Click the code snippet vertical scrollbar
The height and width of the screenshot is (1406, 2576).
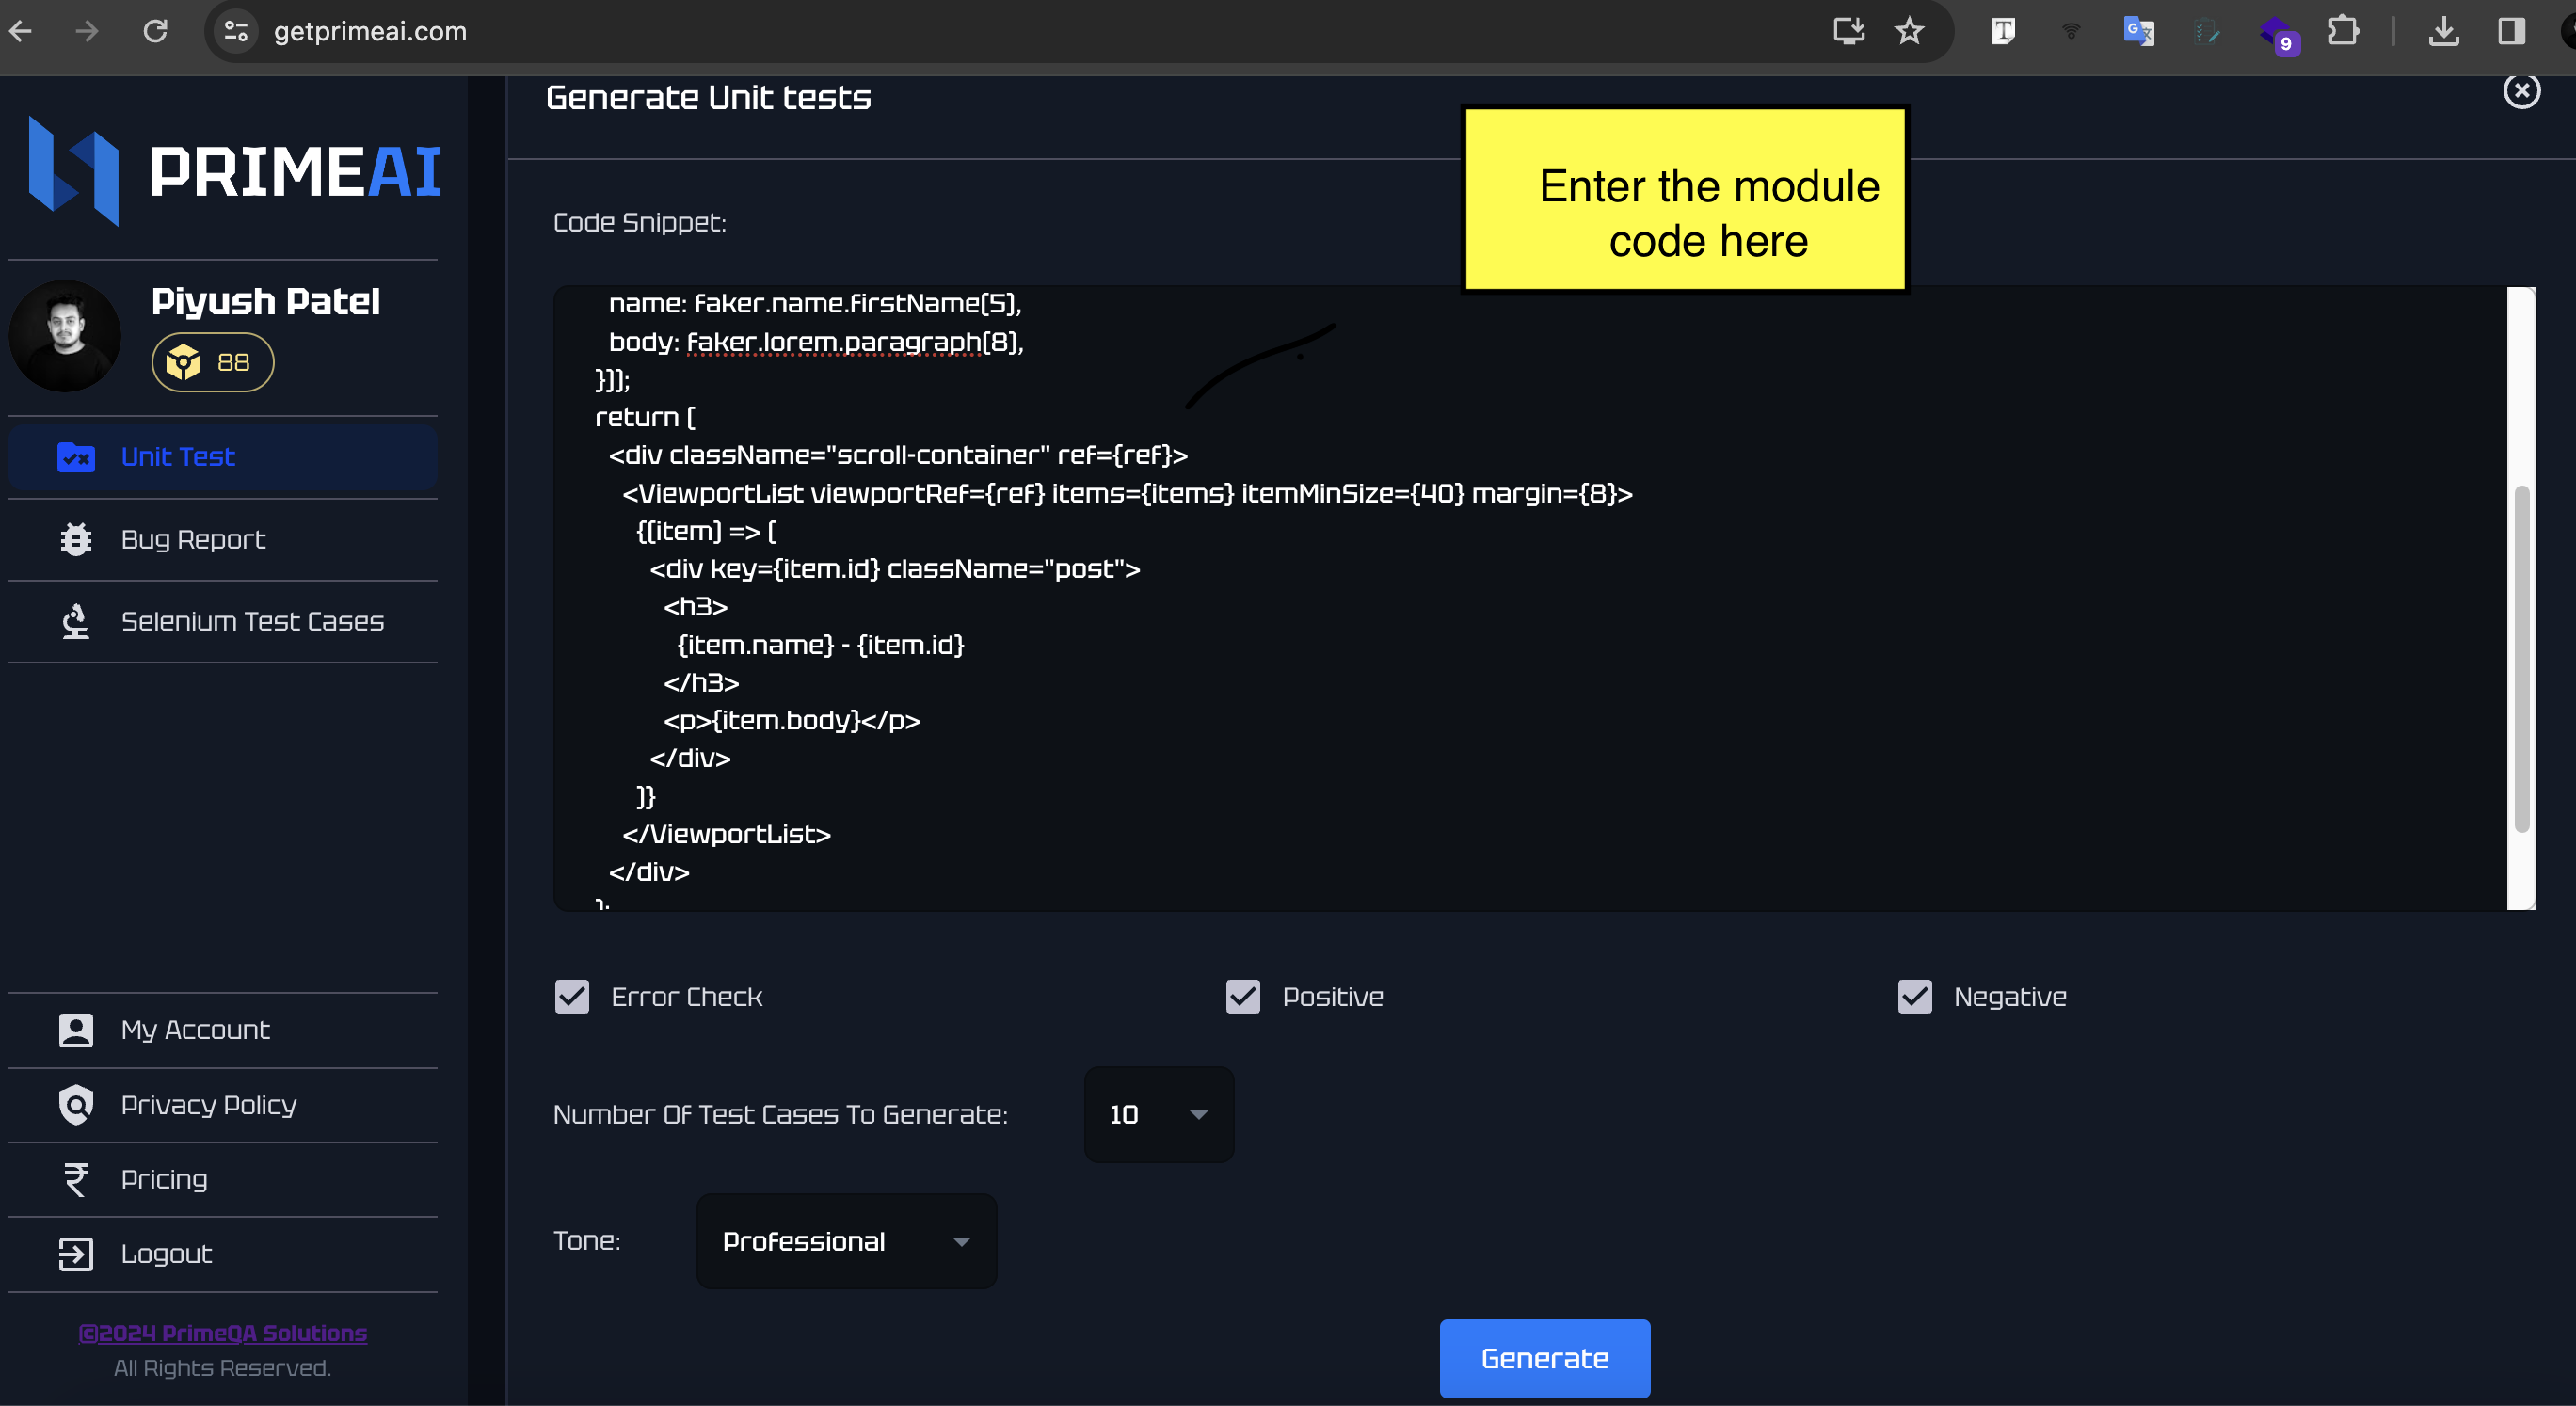pyautogui.click(x=2521, y=658)
